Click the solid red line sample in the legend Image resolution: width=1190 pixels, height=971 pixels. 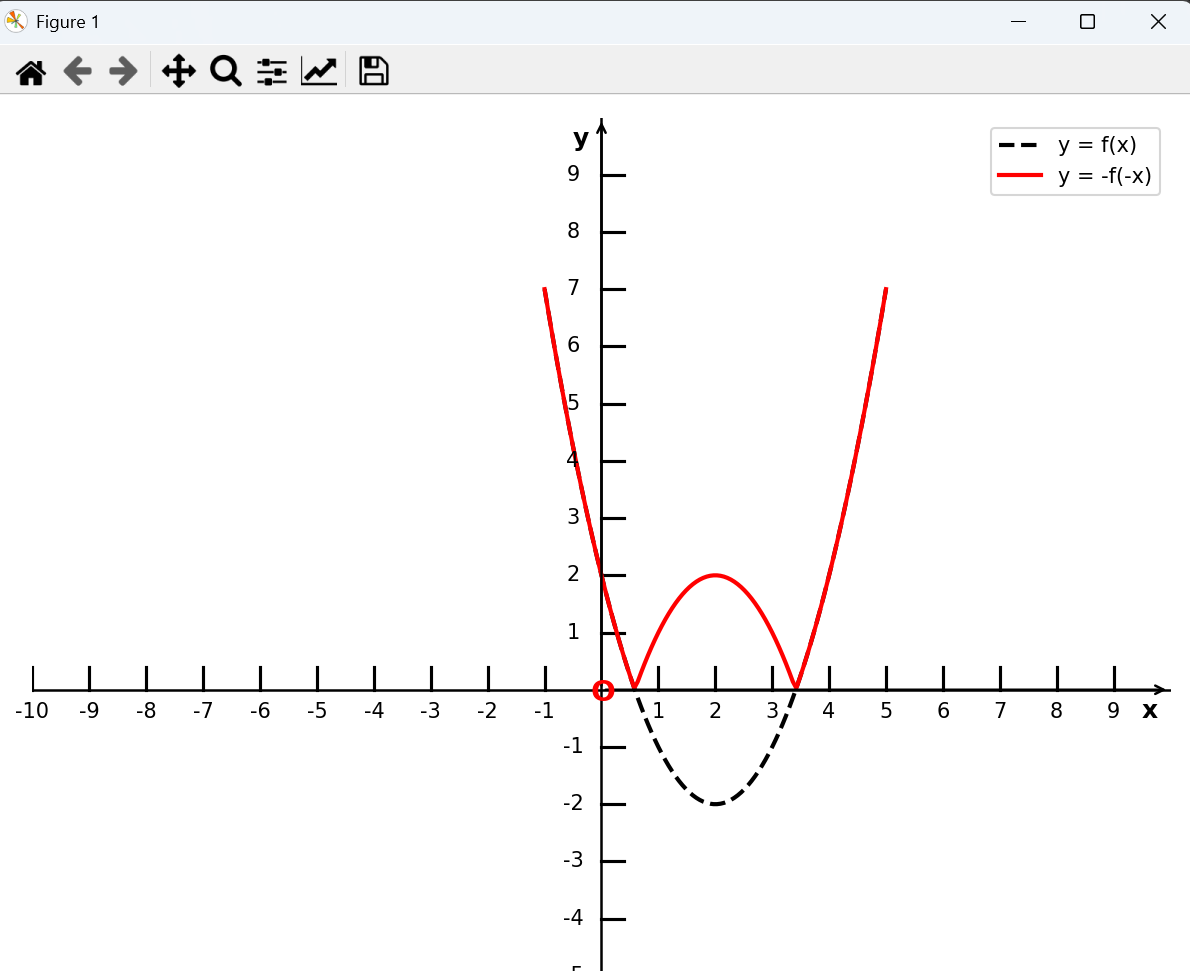point(1020,175)
